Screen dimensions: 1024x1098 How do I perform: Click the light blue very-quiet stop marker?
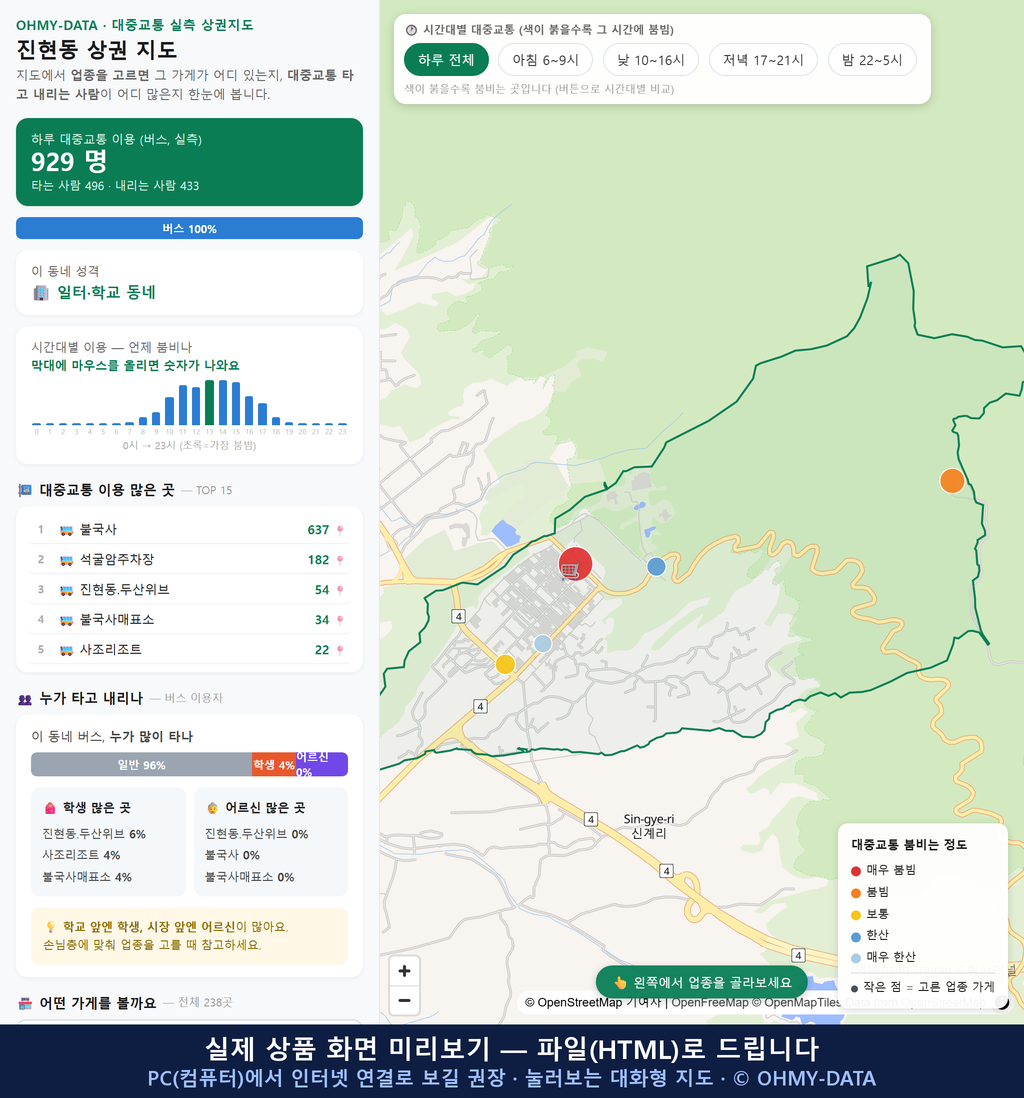543,644
